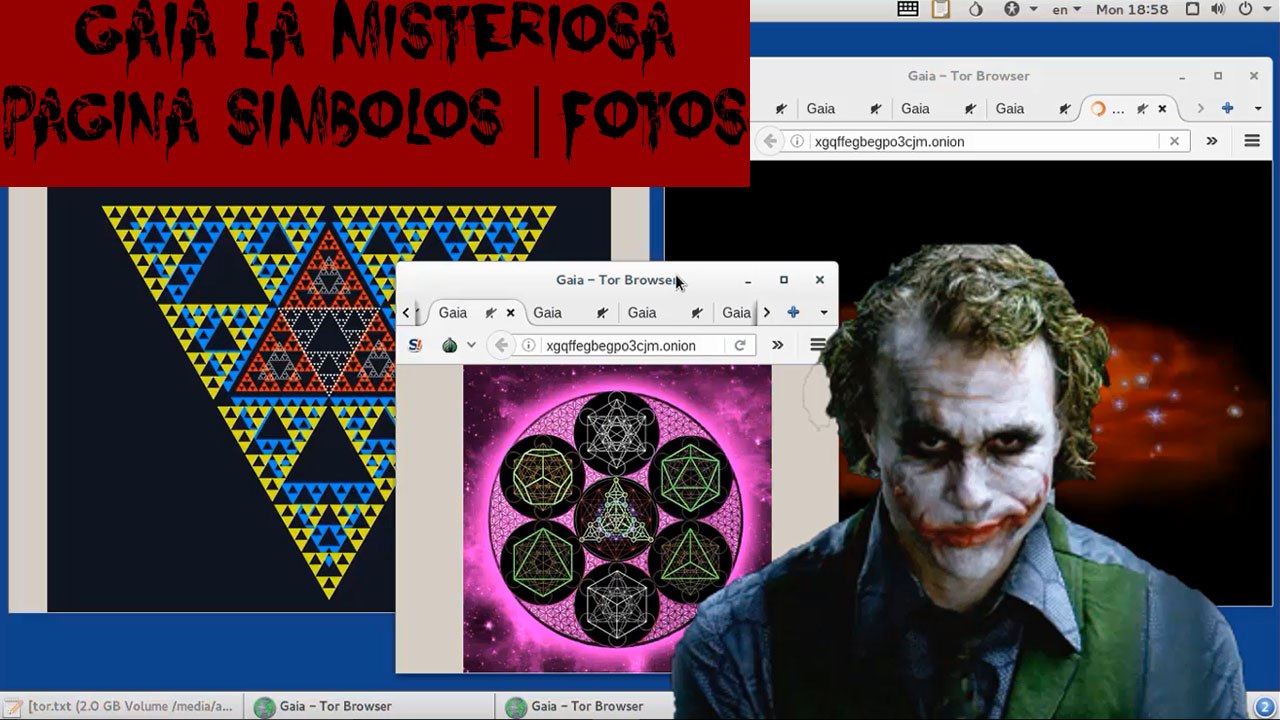Click the Tor onion button in front window
The height and width of the screenshot is (720, 1280).
coord(449,345)
